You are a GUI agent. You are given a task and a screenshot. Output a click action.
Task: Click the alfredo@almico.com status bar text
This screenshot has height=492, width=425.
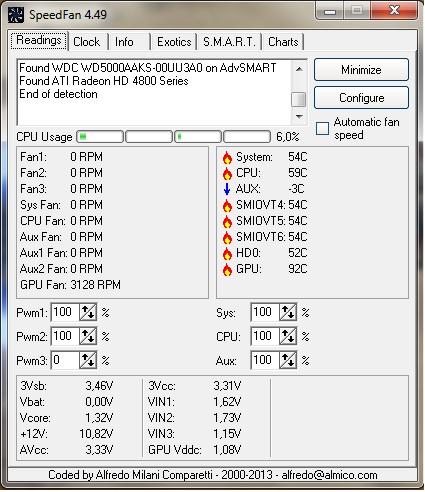(x=329, y=475)
